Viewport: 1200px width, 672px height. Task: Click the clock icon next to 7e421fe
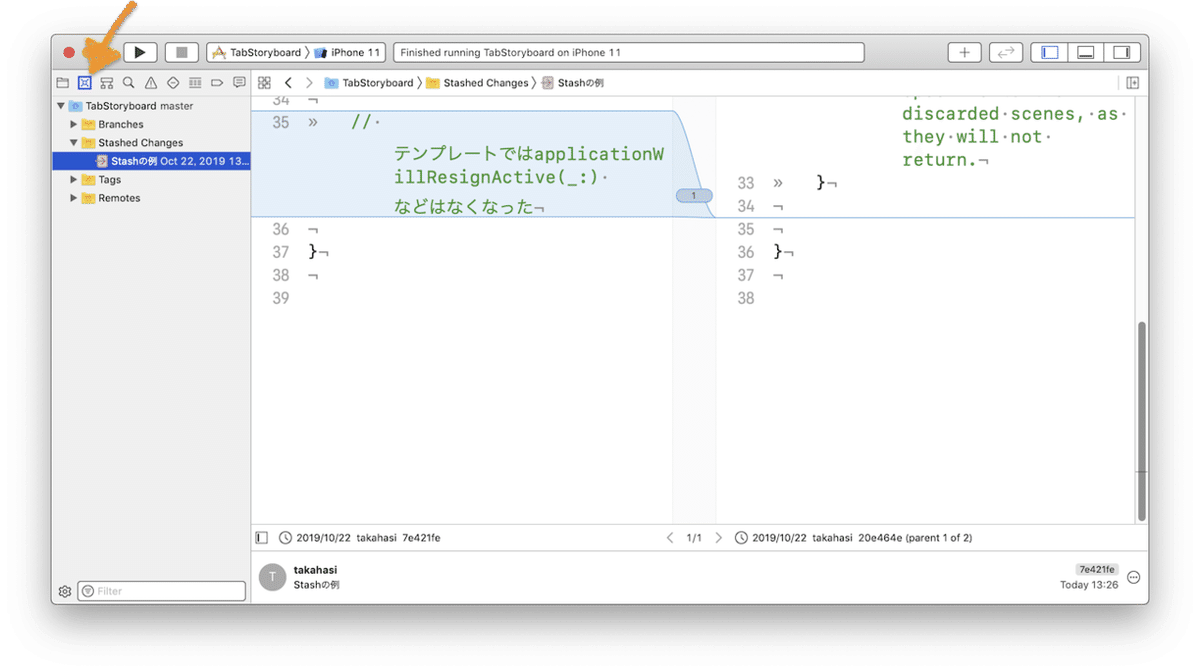(x=286, y=538)
